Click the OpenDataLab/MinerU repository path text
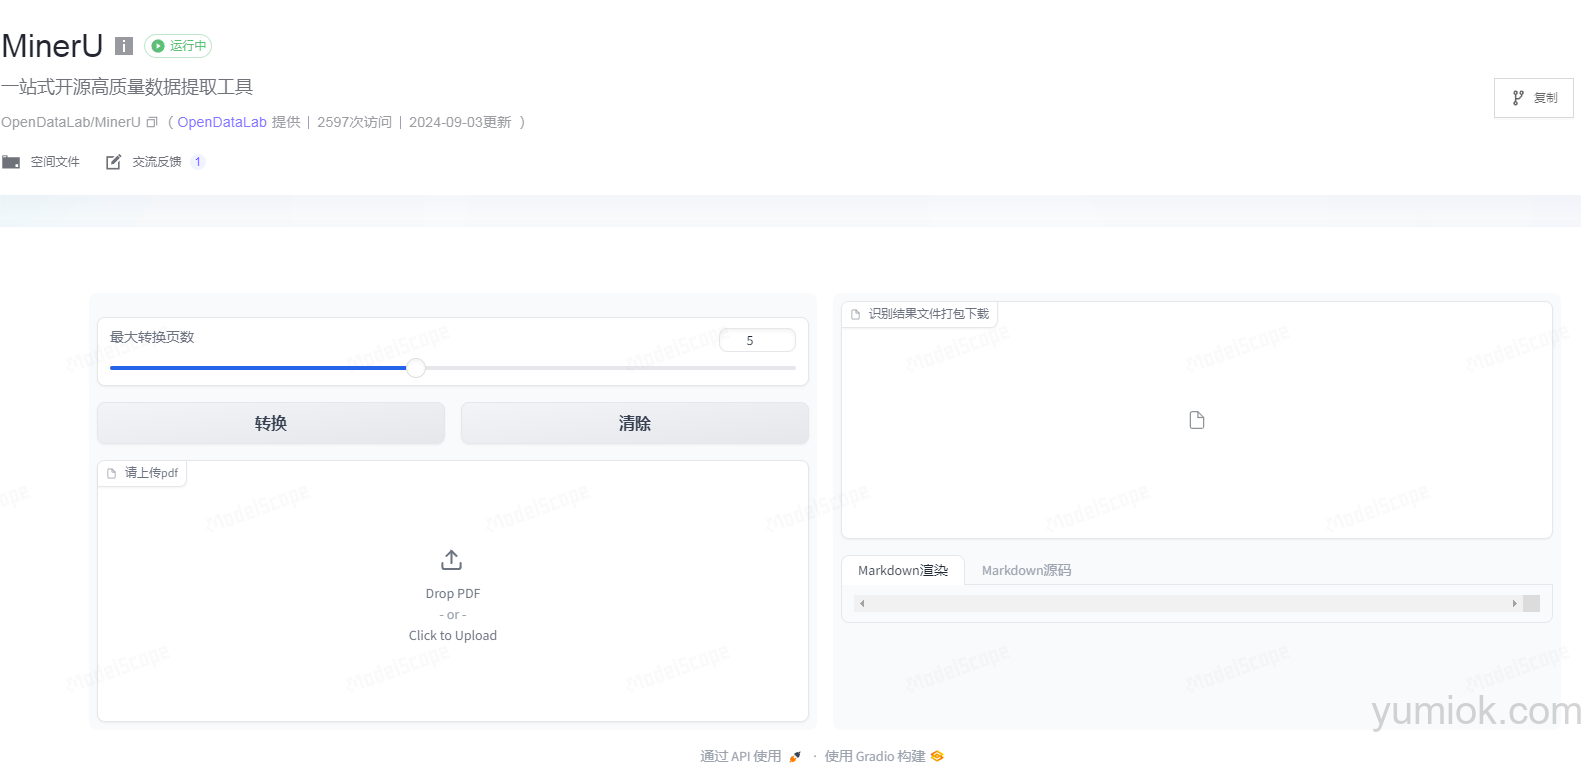This screenshot has height=782, width=1581. point(71,122)
